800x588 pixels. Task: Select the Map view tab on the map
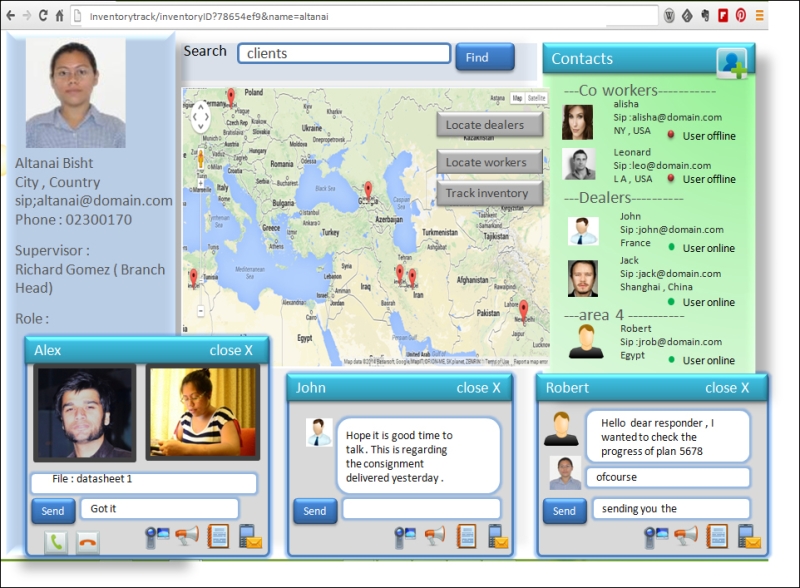(517, 98)
